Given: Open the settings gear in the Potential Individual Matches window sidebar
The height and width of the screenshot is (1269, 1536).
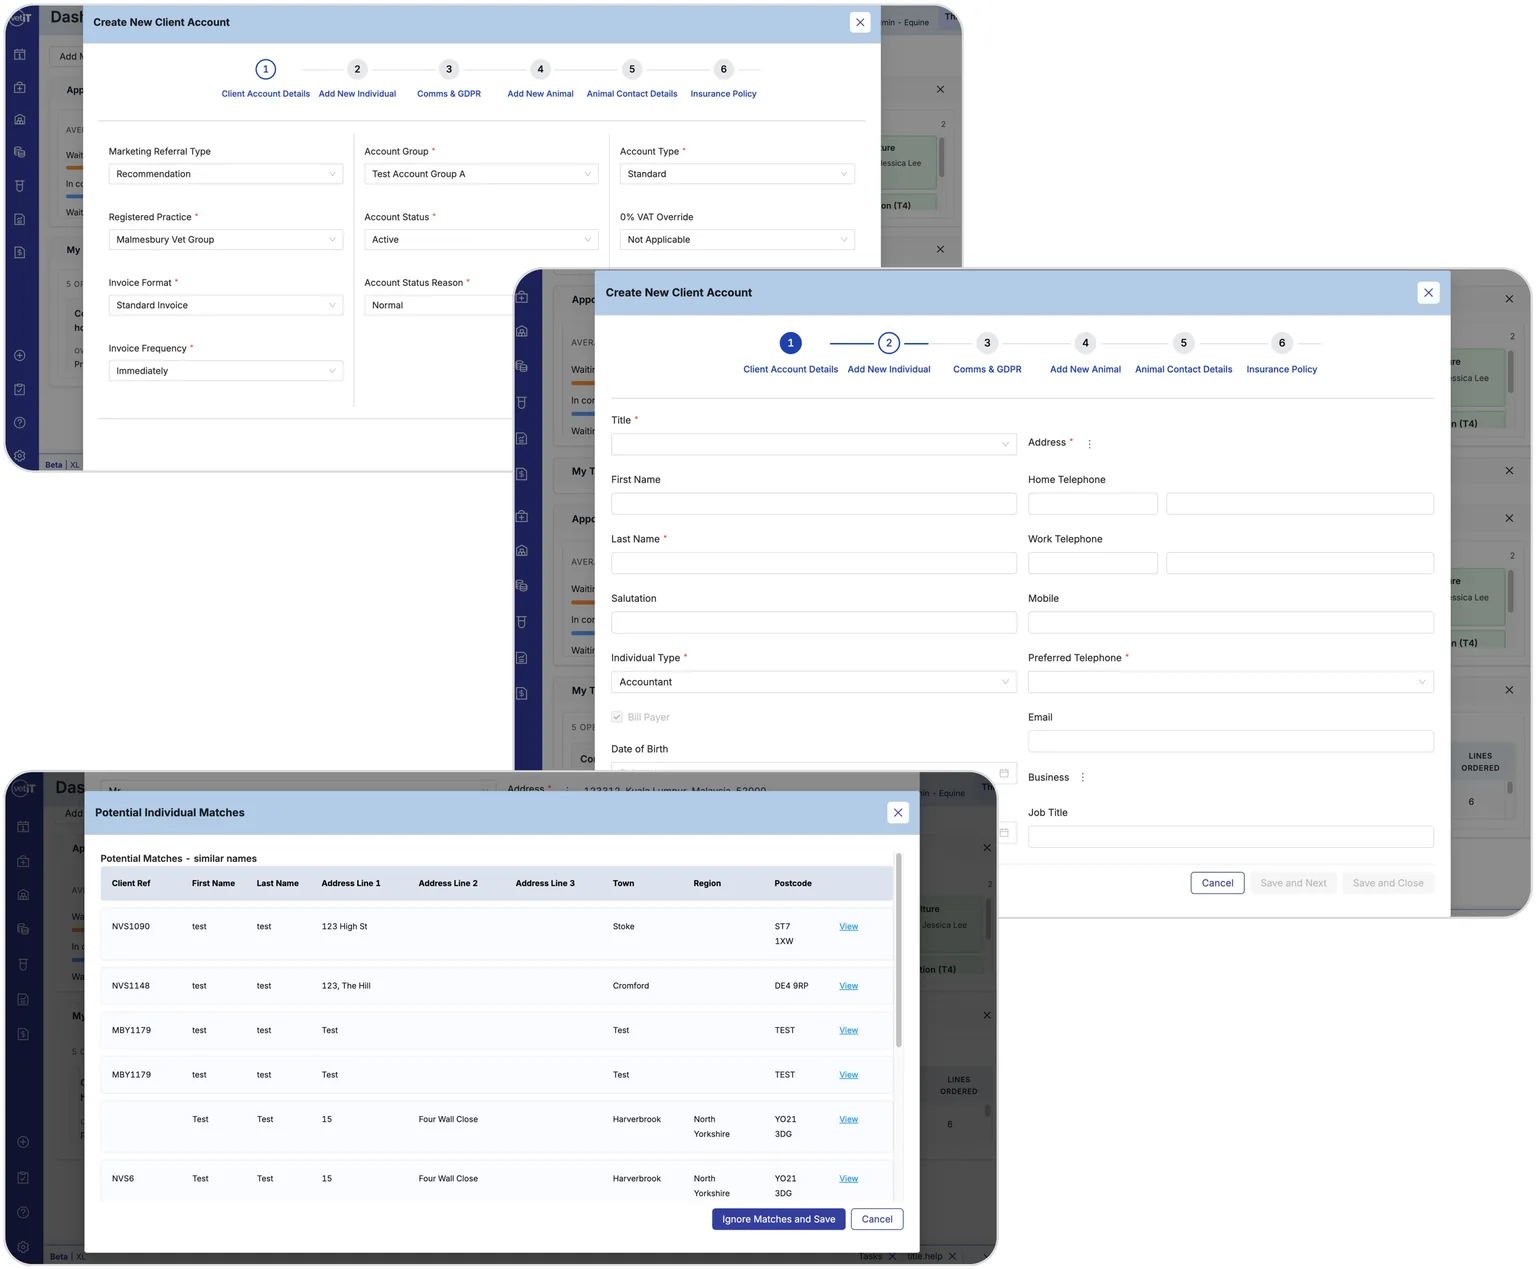Looking at the screenshot, I should tap(23, 1247).
